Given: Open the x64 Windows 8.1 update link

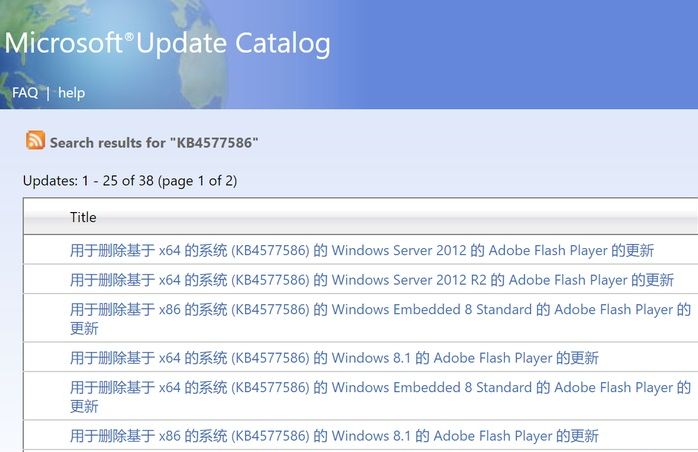Looking at the screenshot, I should 334,357.
